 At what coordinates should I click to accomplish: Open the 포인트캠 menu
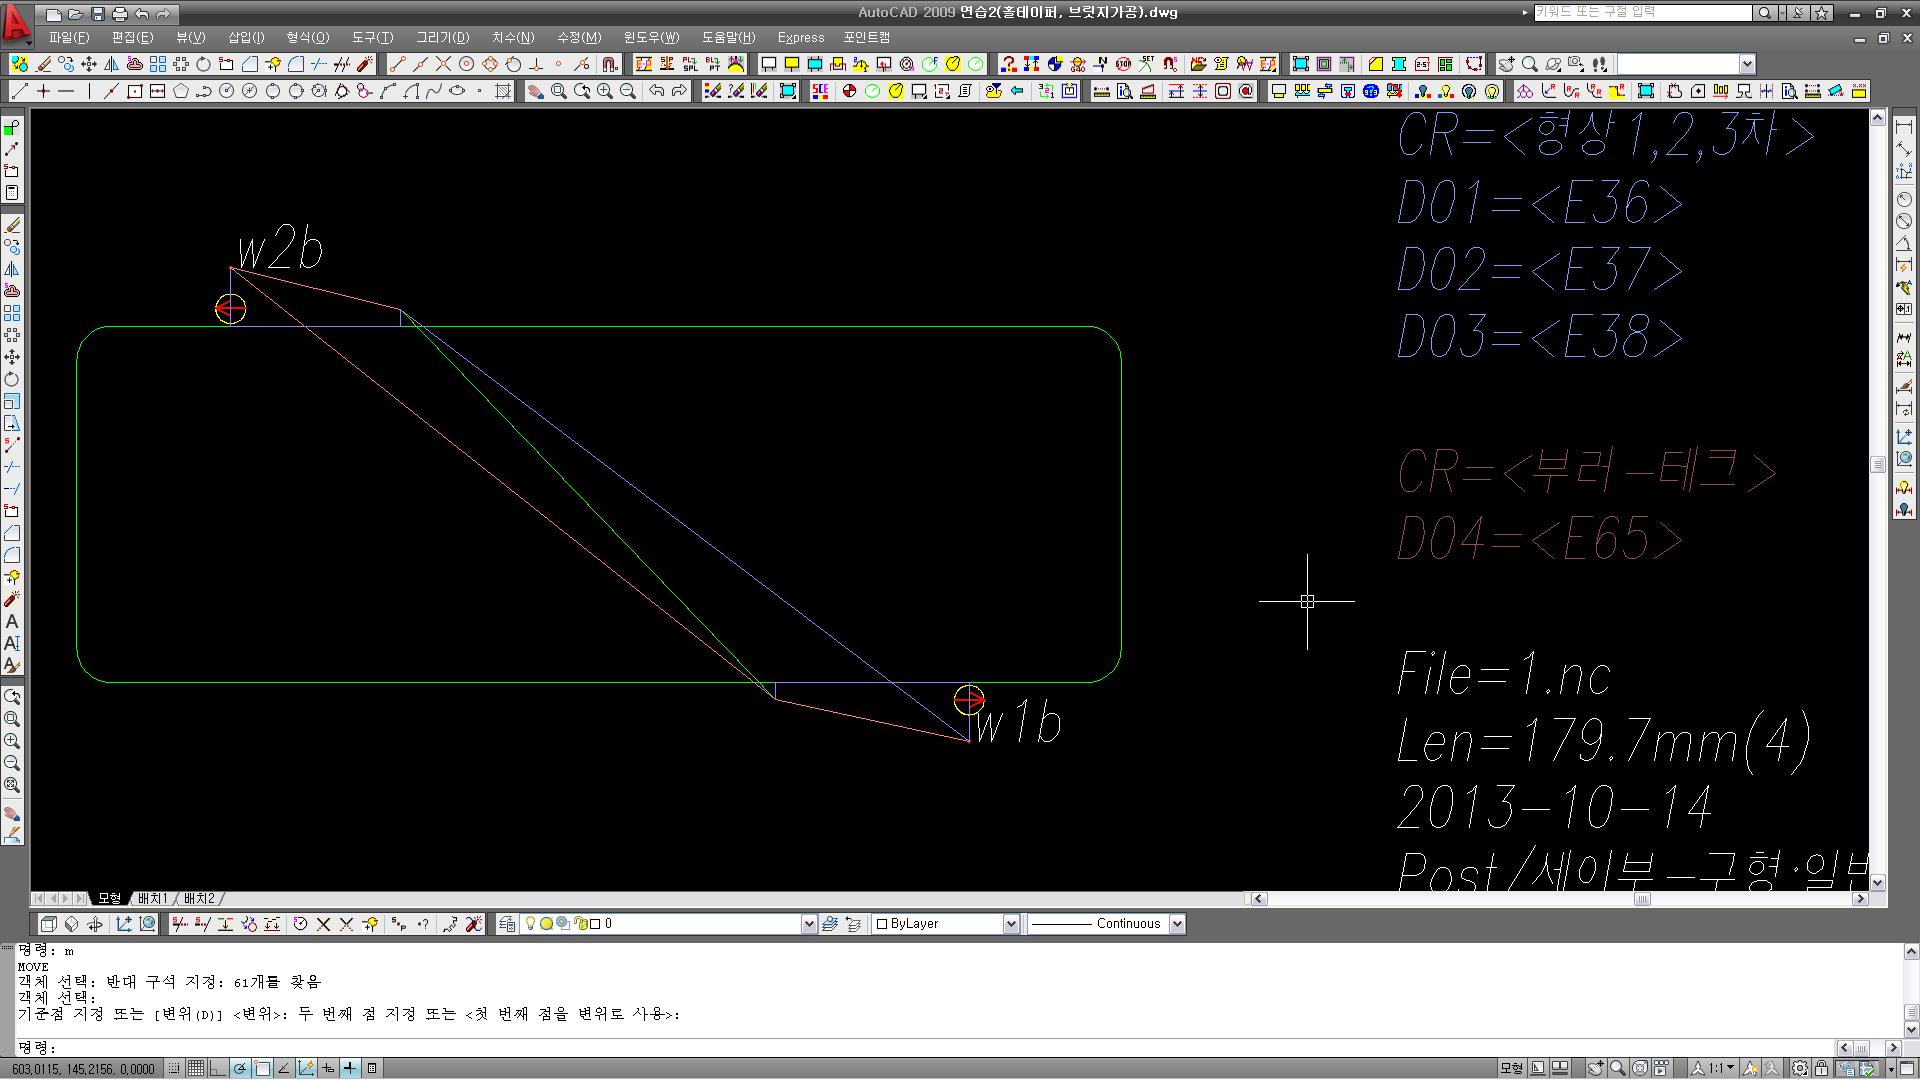click(867, 37)
